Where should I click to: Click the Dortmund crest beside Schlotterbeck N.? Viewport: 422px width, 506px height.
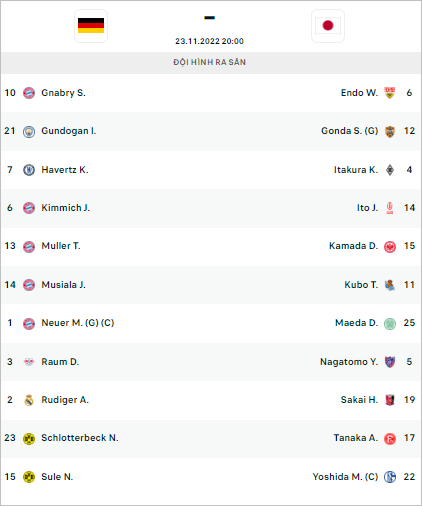tap(29, 438)
